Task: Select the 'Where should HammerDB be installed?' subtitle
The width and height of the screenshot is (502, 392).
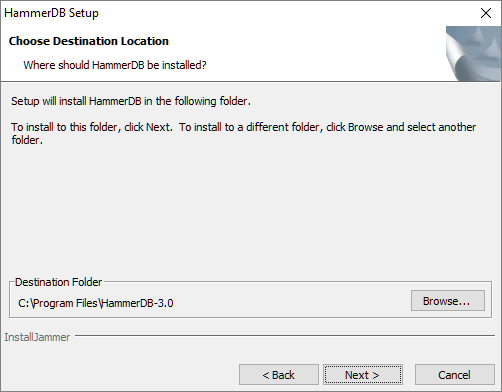Action: (x=115, y=65)
